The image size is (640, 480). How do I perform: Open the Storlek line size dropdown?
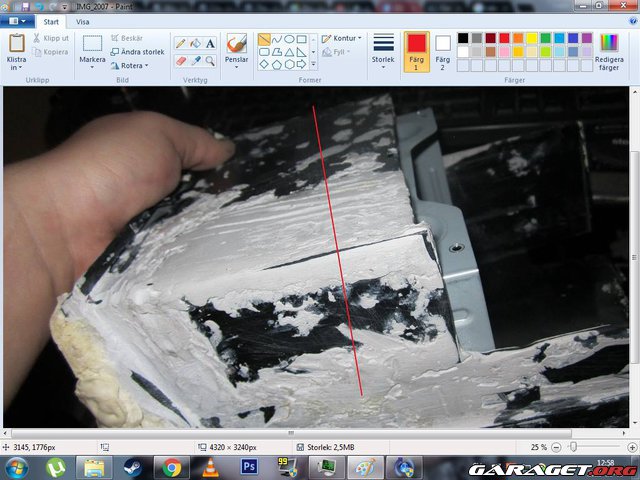pos(383,50)
